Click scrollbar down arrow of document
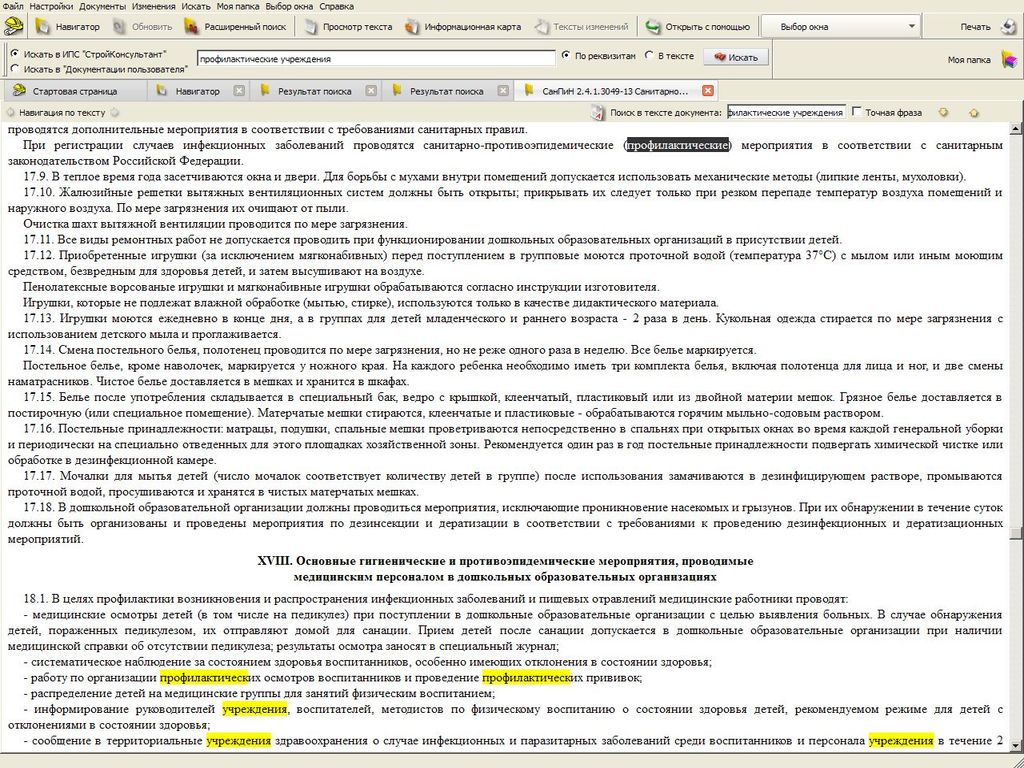The image size is (1024, 768). 1016,744
